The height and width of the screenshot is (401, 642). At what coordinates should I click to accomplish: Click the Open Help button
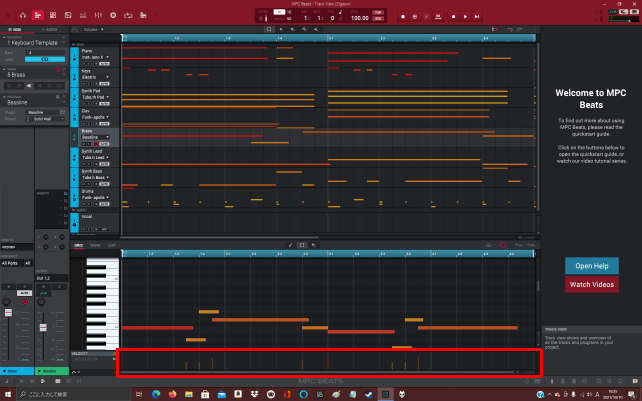pos(591,265)
